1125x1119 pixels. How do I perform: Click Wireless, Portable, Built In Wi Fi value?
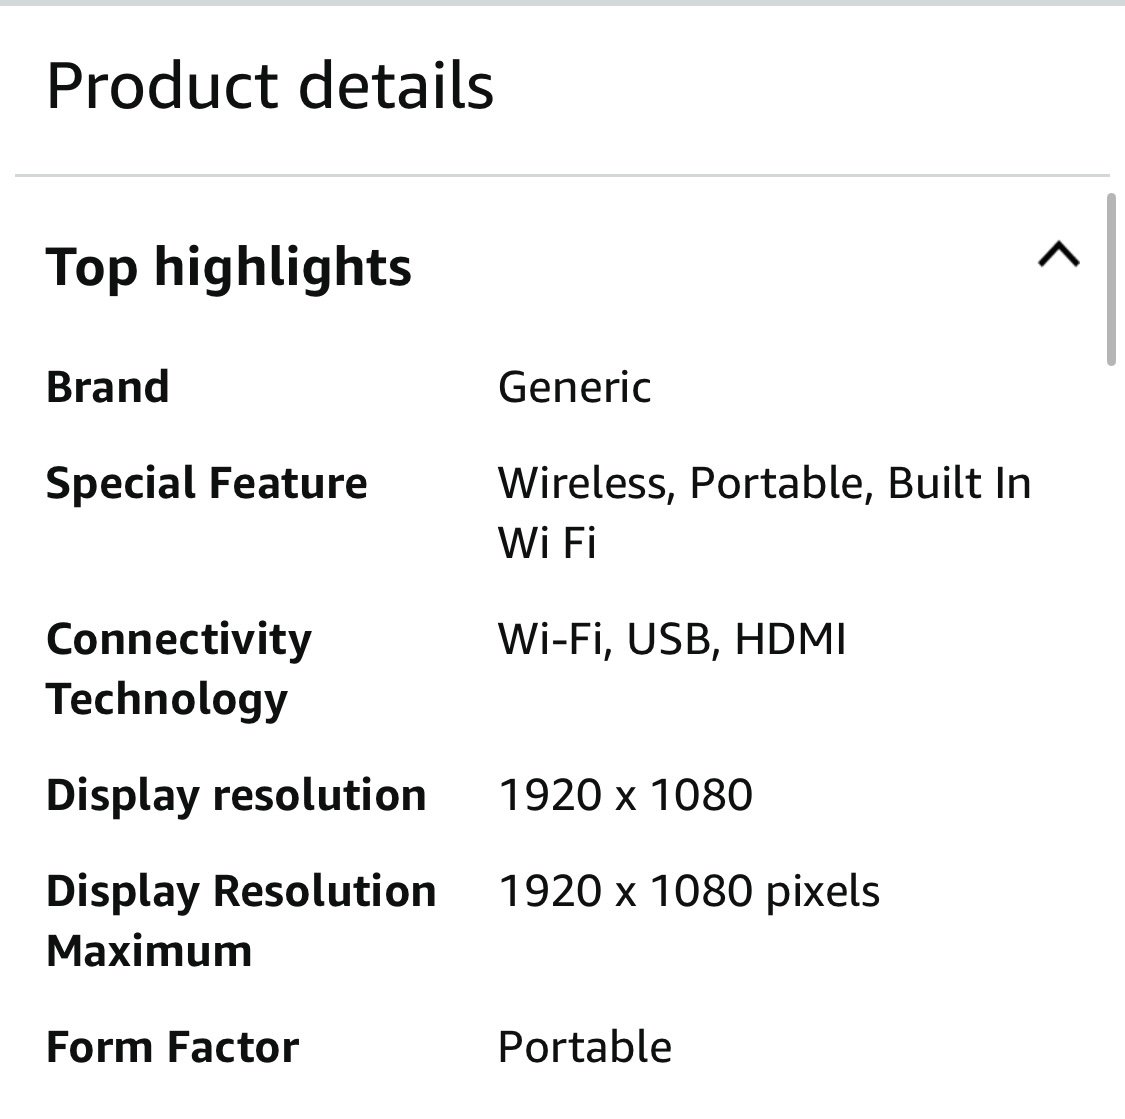[x=765, y=512]
